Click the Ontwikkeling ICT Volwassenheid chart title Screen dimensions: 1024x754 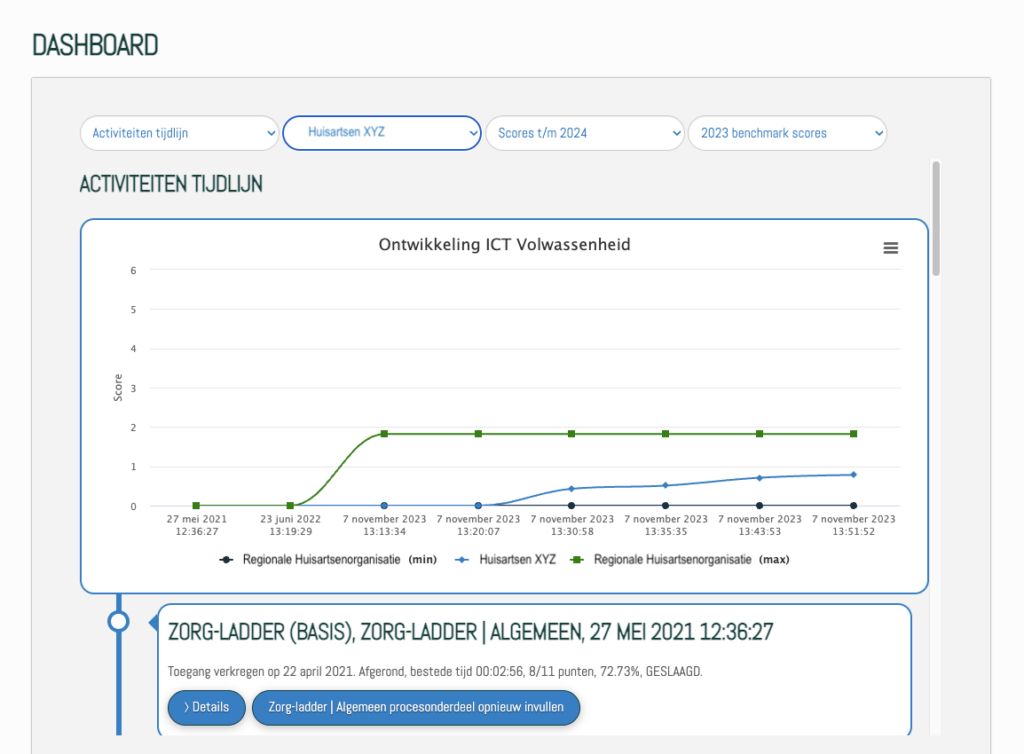point(504,244)
